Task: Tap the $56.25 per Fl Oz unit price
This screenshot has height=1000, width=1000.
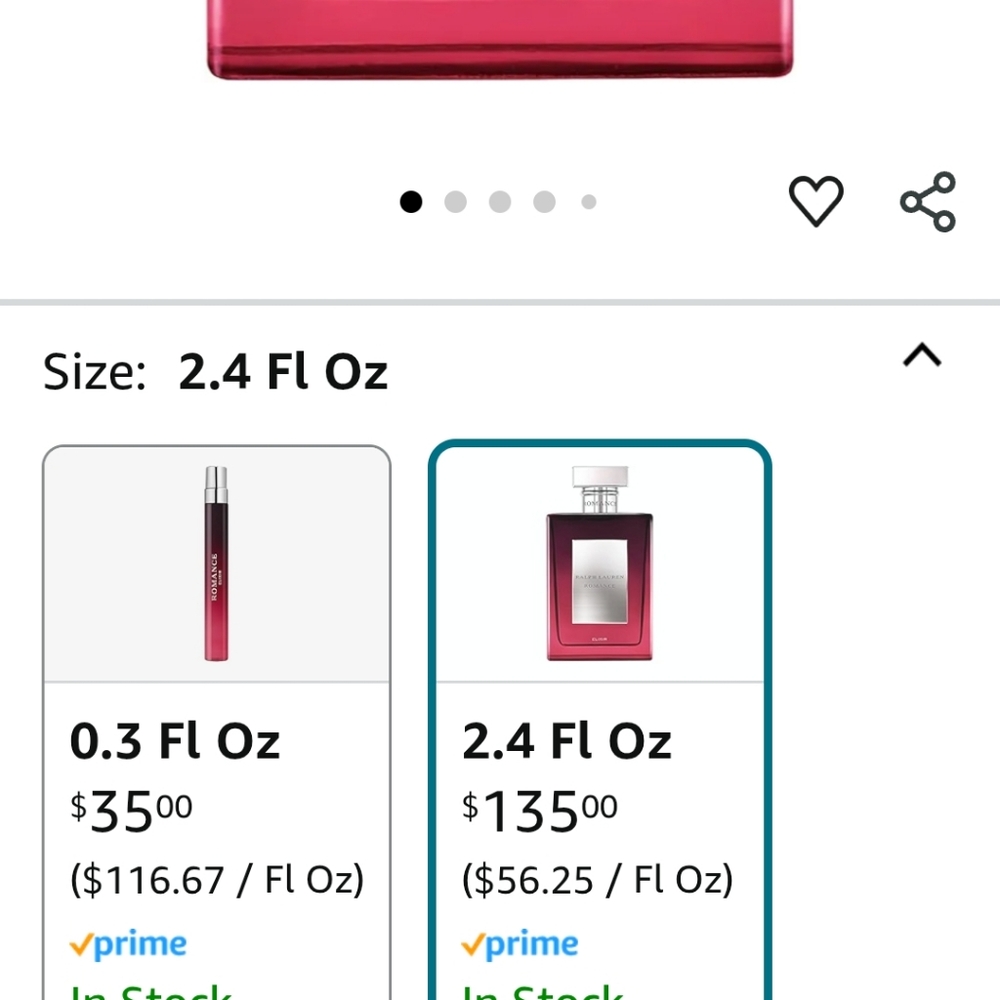Action: [597, 880]
